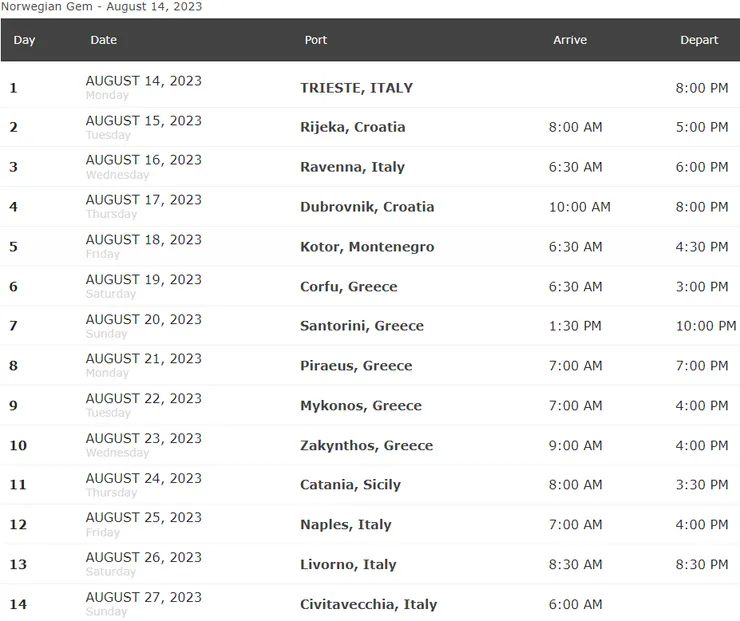Click the Mykonos, Greece port name
The image size is (740, 621).
click(x=361, y=406)
